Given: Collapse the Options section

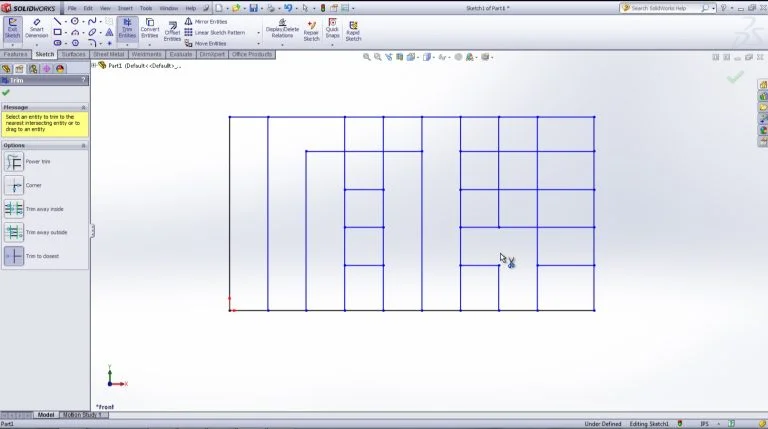Looking at the screenshot, I should [84, 145].
